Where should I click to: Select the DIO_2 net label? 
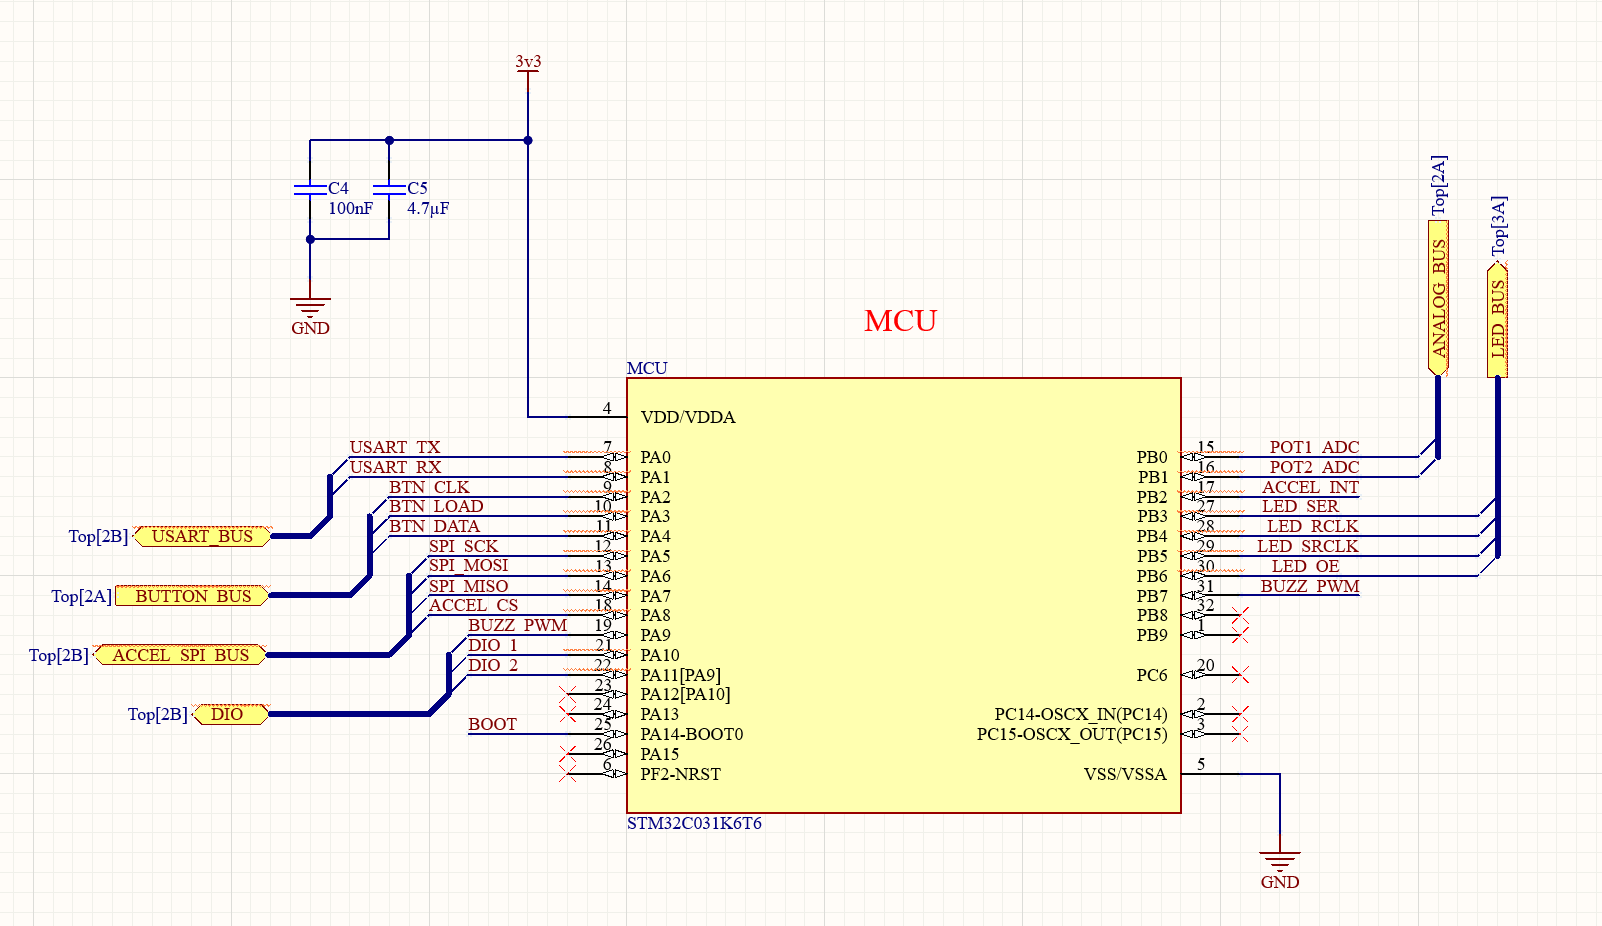coord(493,665)
